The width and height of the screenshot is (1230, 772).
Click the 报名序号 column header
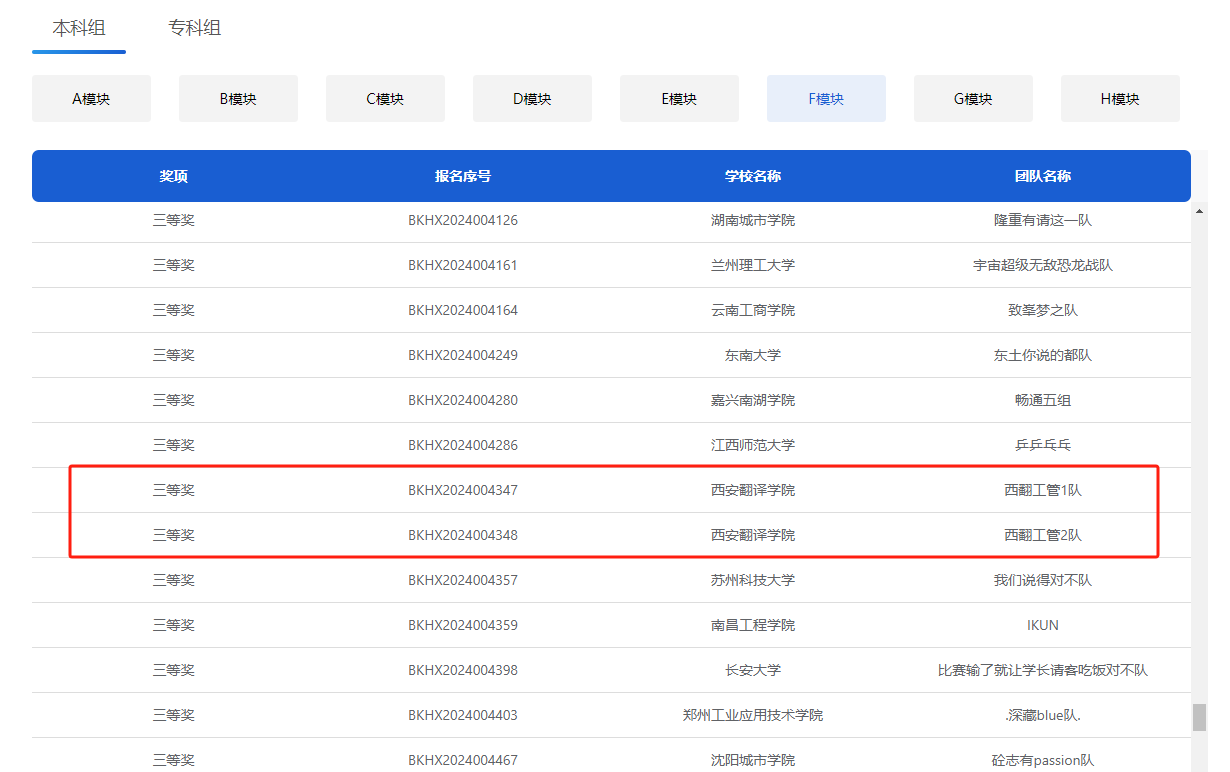pyautogui.click(x=463, y=176)
